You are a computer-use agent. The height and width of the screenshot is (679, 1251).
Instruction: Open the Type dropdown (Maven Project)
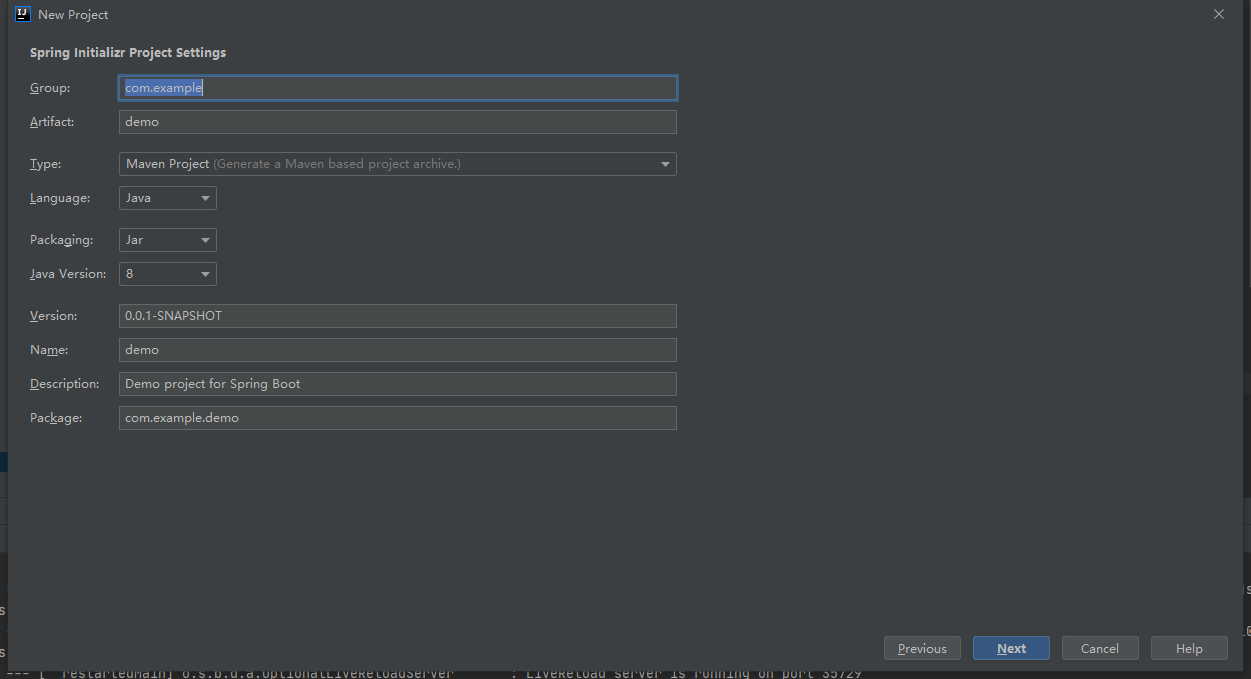pos(398,164)
